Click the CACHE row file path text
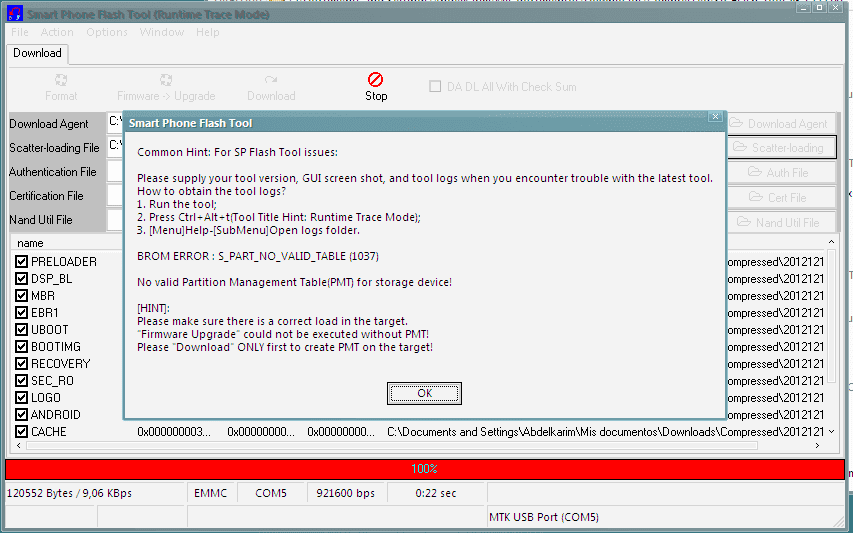This screenshot has width=853, height=533. pos(605,432)
